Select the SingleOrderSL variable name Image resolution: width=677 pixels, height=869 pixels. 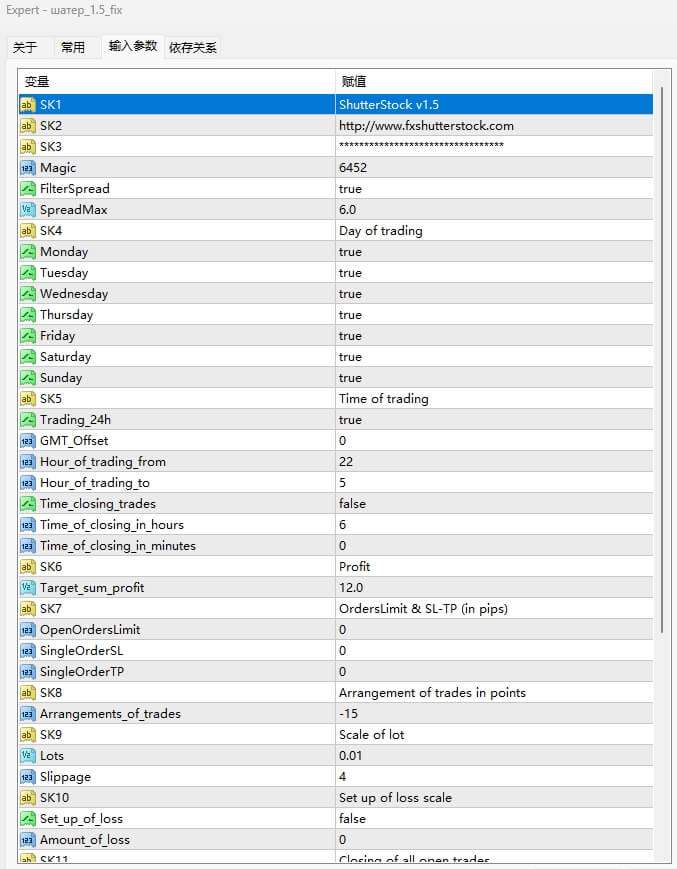81,651
